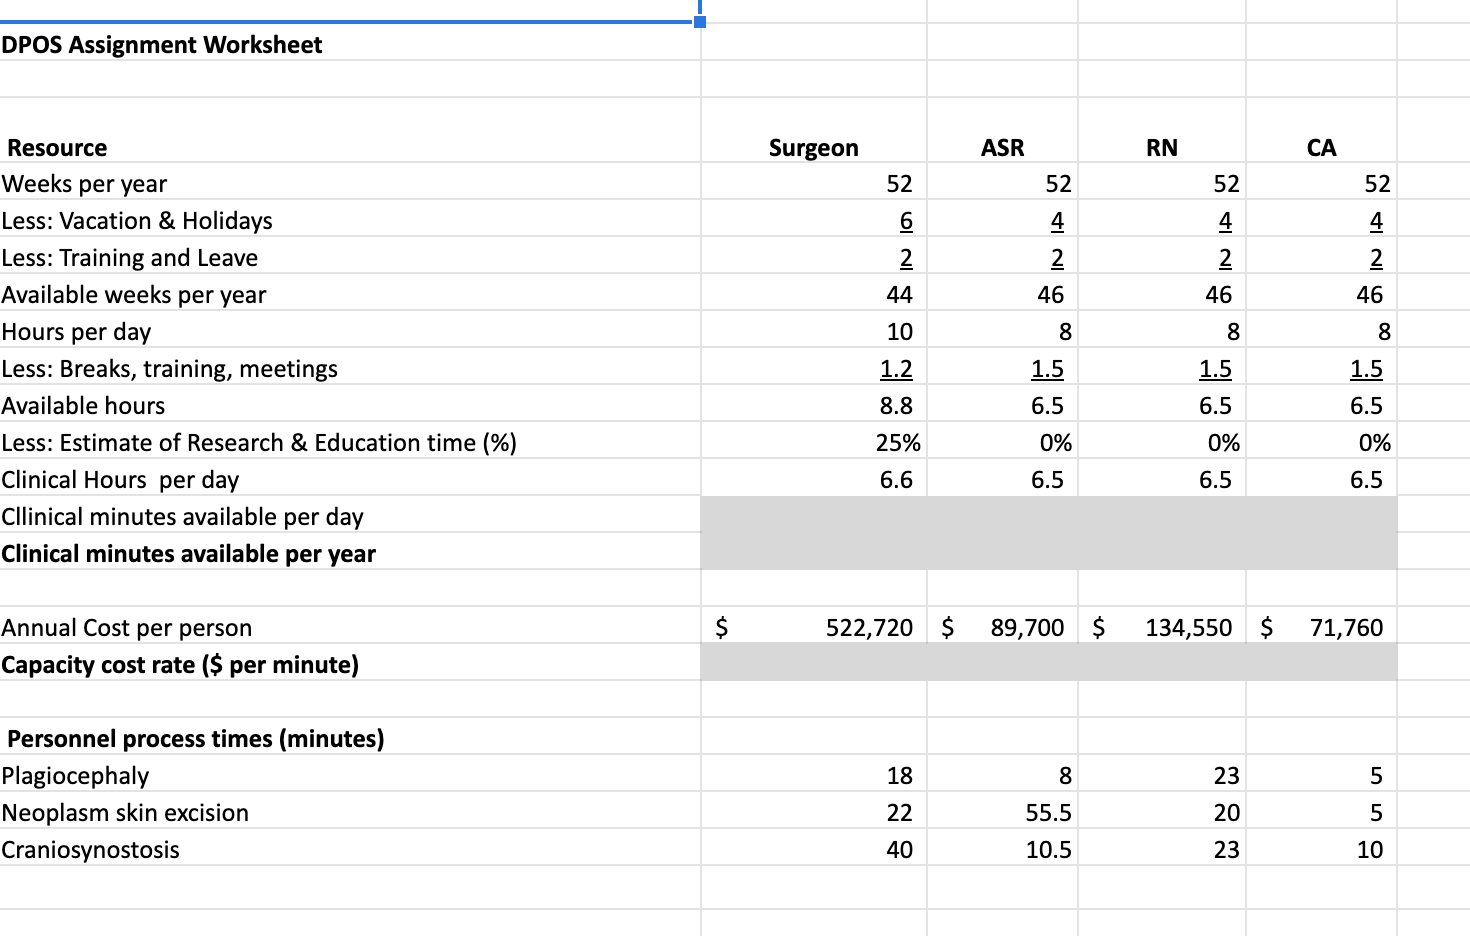This screenshot has width=1470, height=936.
Task: Select the CA annual cost cell showing 71,760
Action: point(1320,627)
